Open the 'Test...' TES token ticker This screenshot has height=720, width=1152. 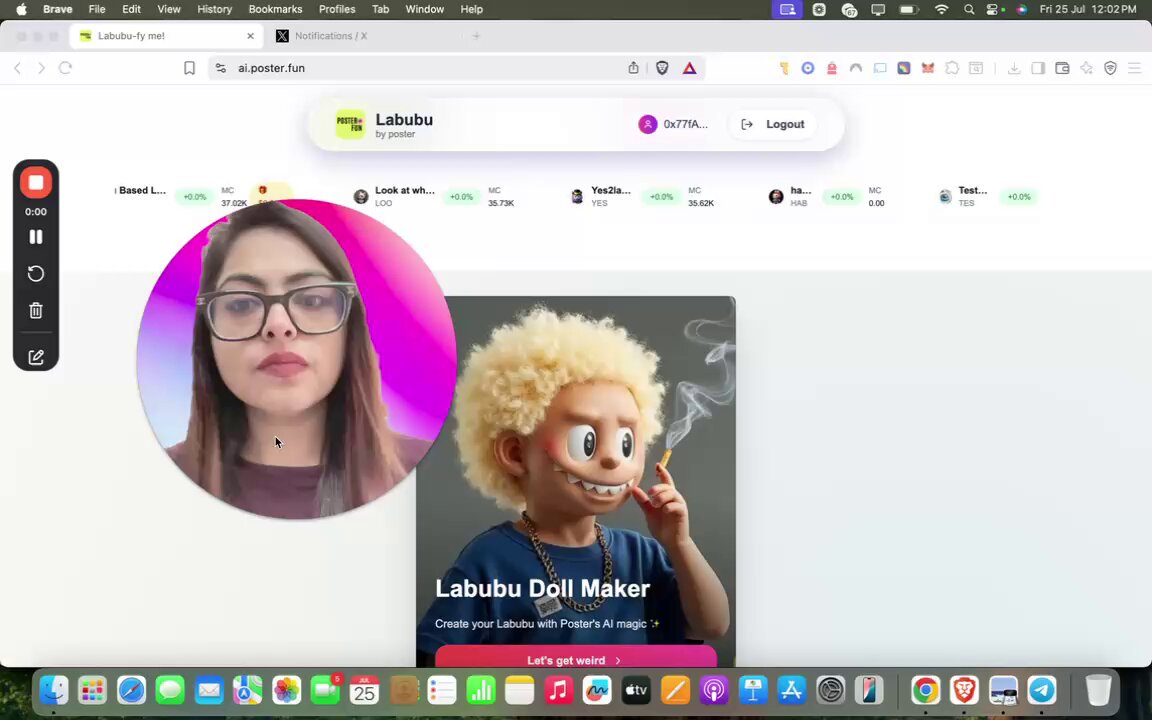[x=988, y=196]
